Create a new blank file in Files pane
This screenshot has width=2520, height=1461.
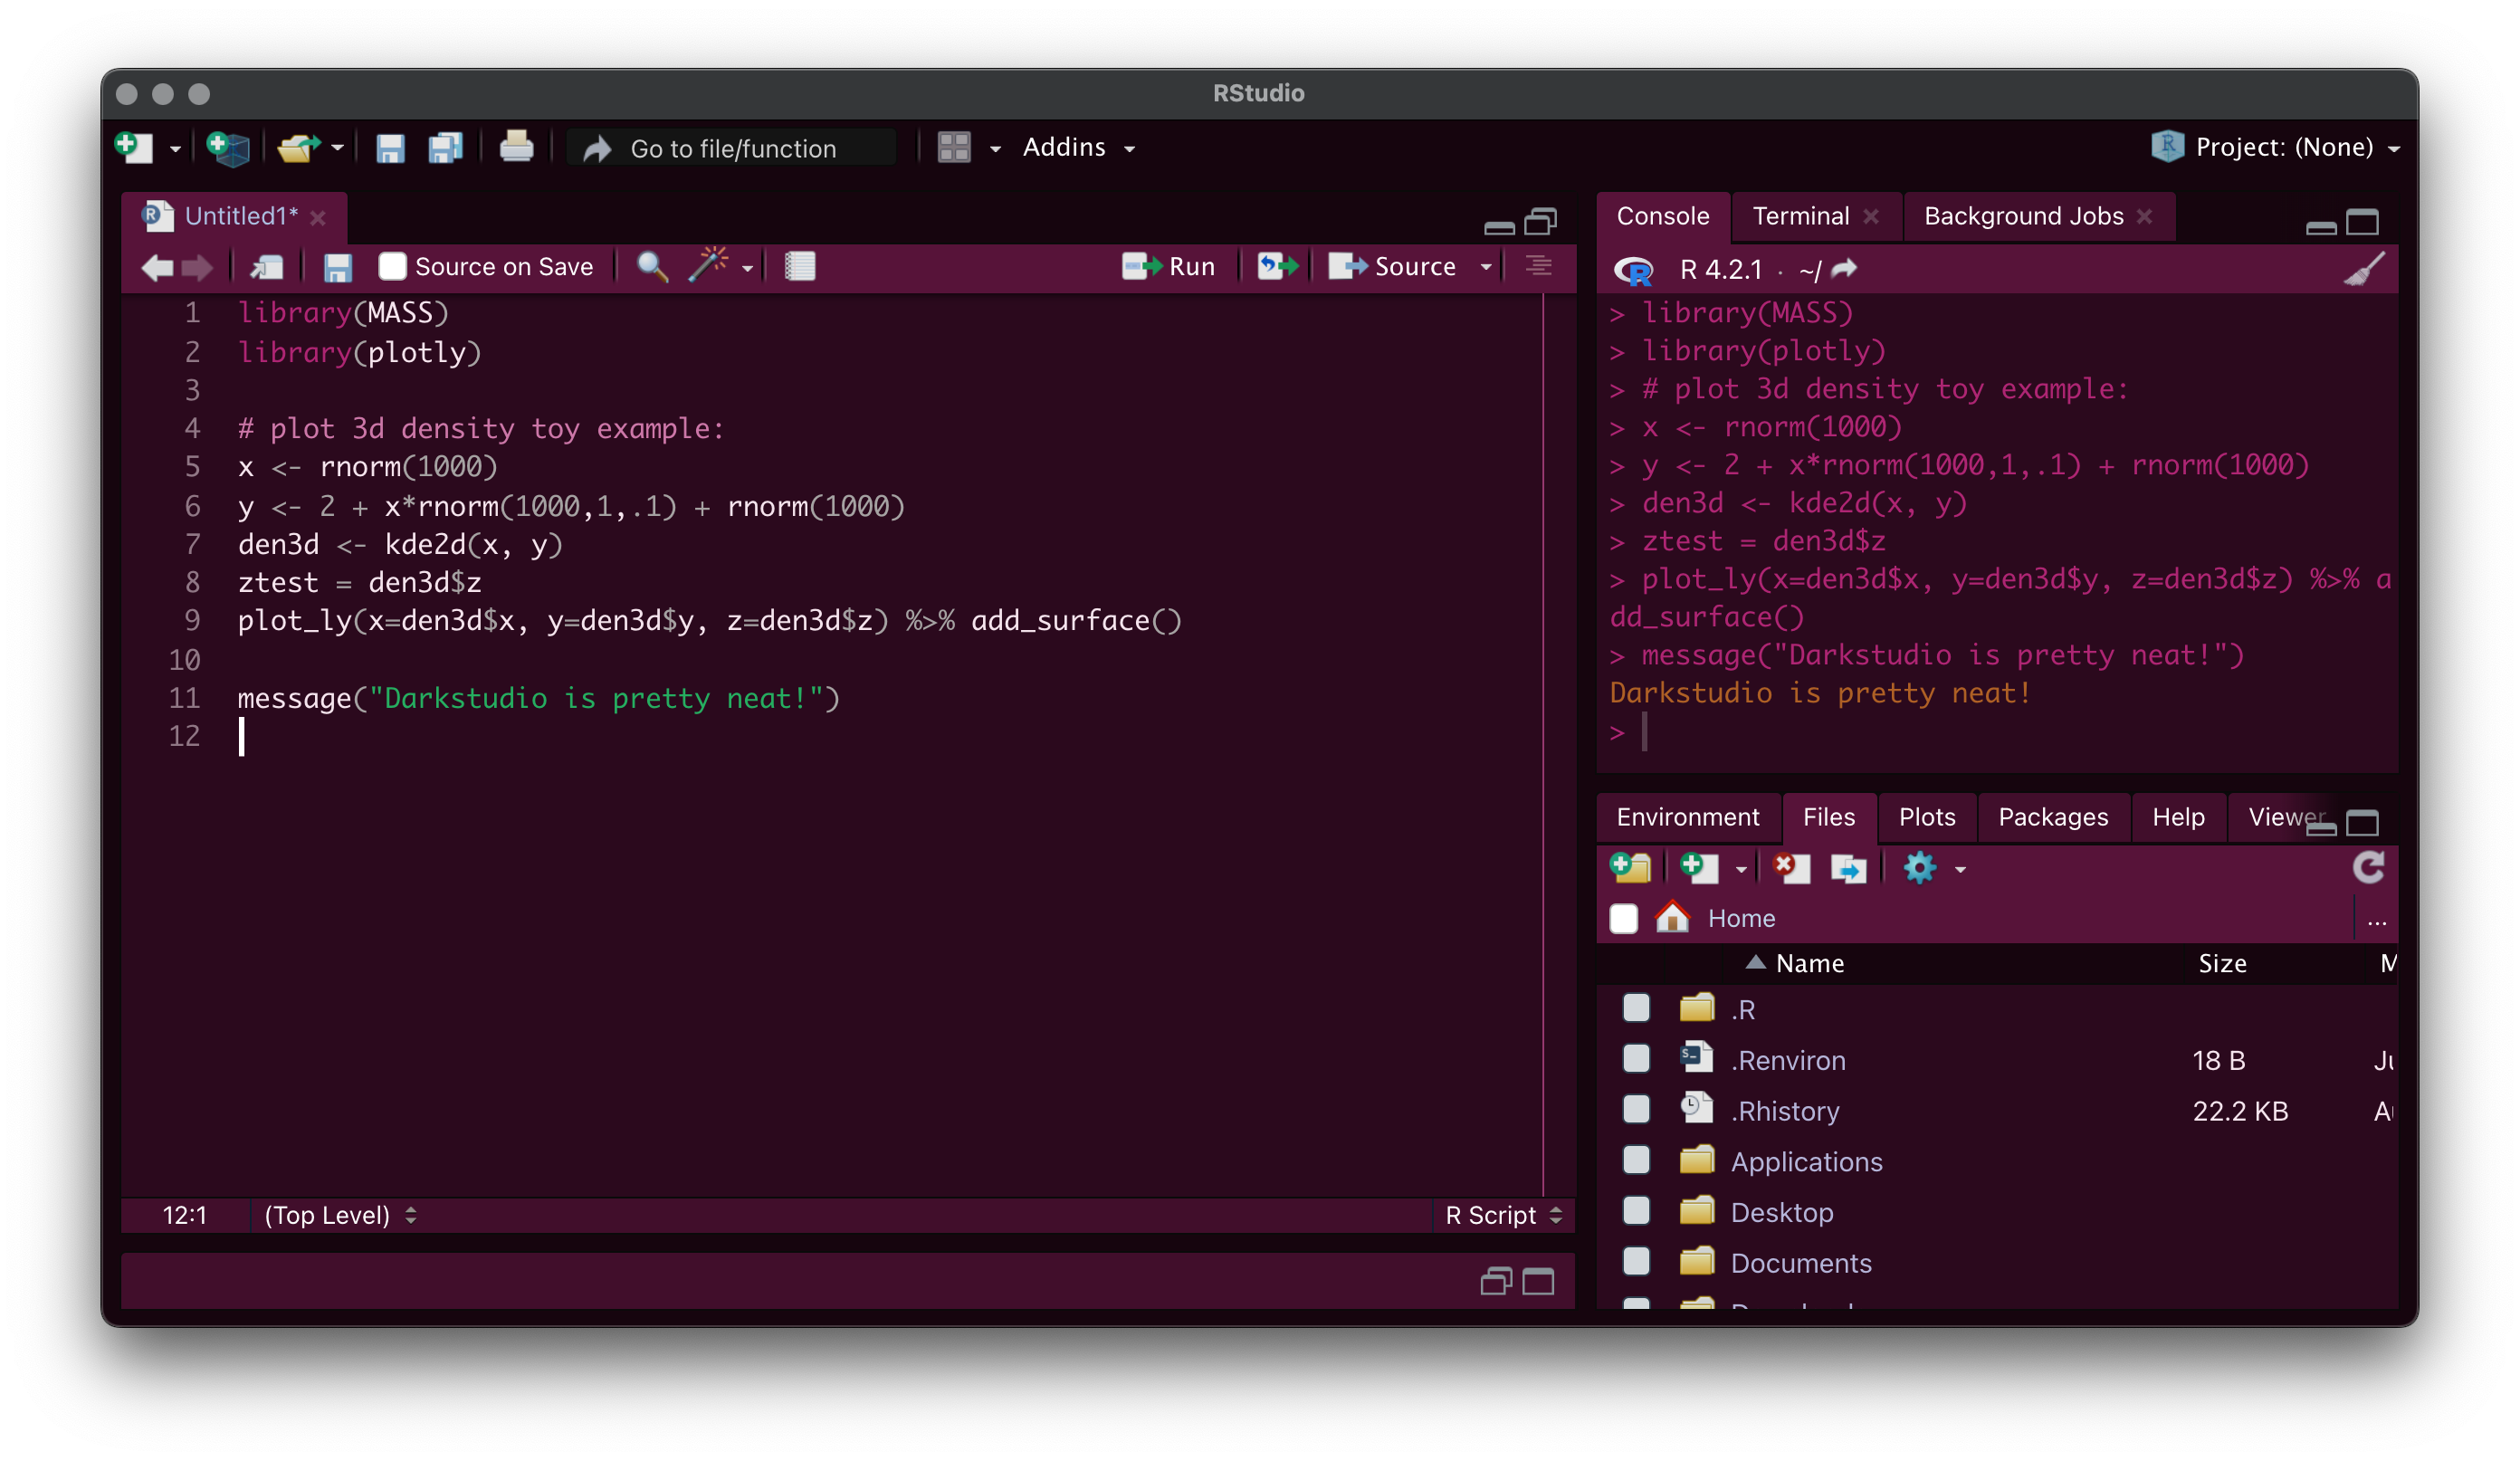pyautogui.click(x=1699, y=868)
